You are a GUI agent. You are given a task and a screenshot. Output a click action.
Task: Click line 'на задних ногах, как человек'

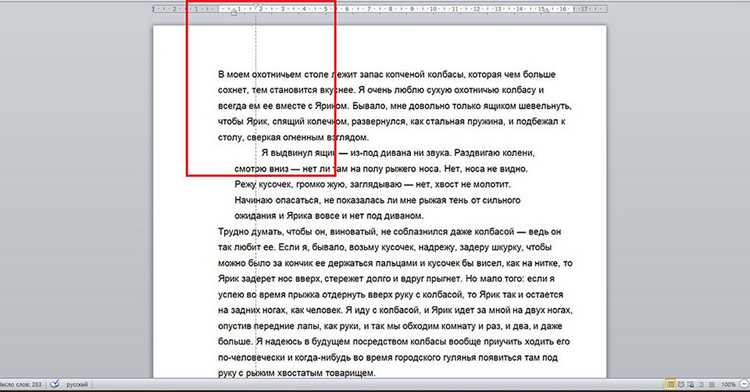pyautogui.click(x=395, y=310)
